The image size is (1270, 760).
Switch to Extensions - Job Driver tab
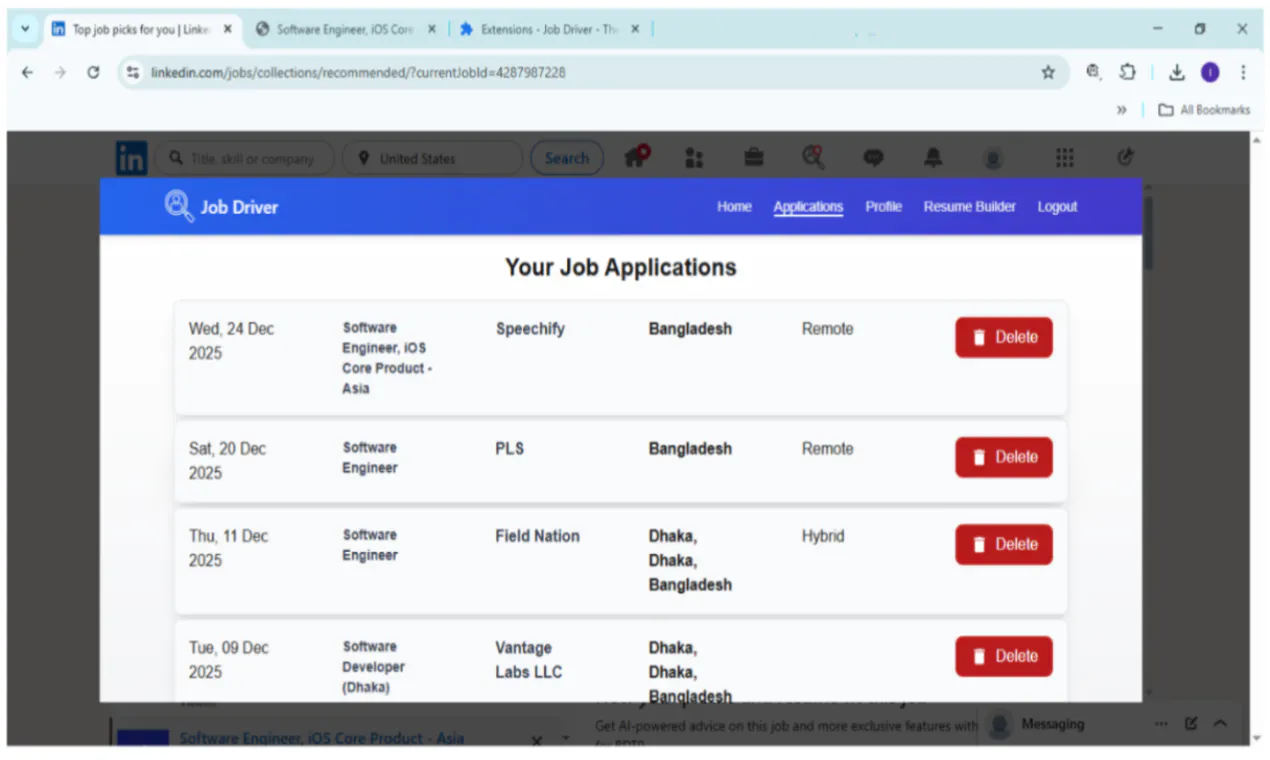[x=548, y=29]
